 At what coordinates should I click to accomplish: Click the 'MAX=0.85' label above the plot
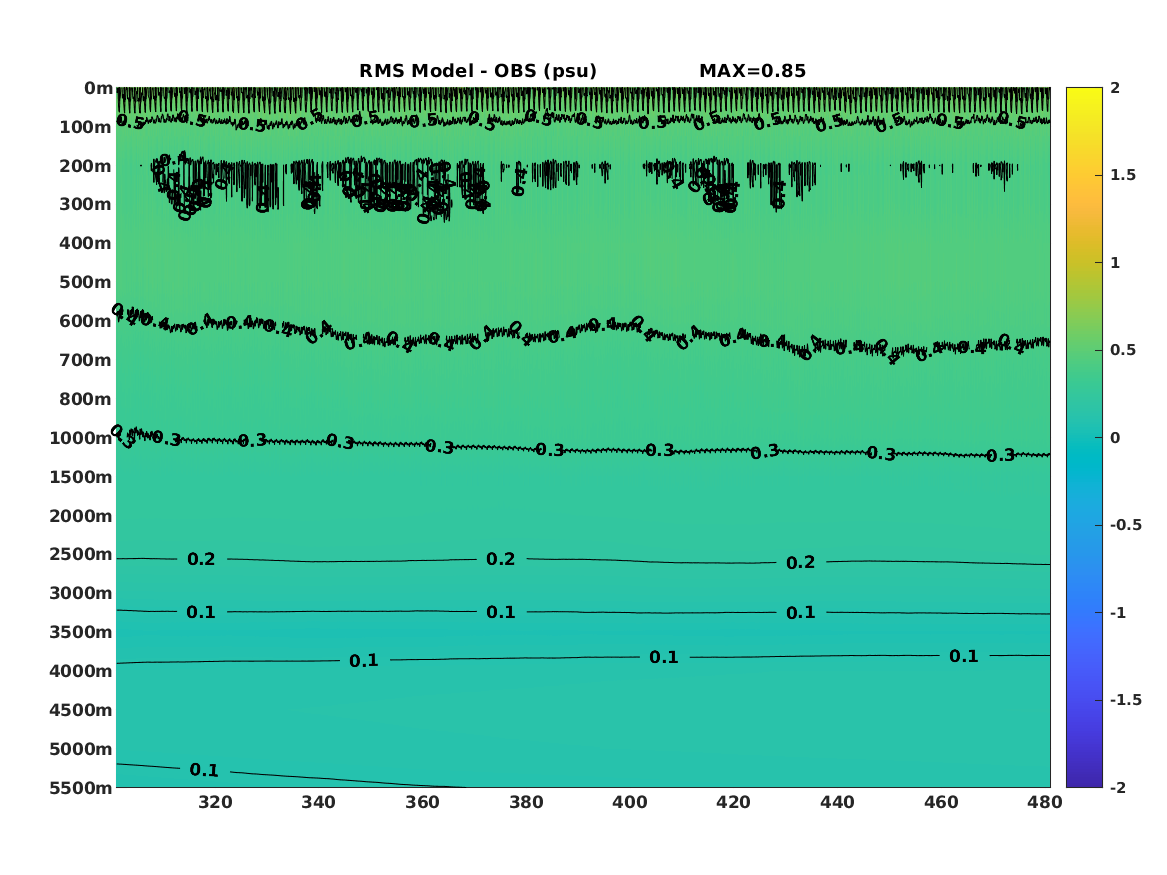point(752,71)
